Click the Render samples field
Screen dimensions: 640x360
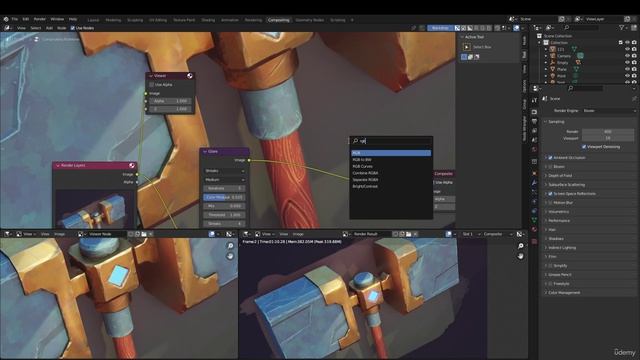608,131
